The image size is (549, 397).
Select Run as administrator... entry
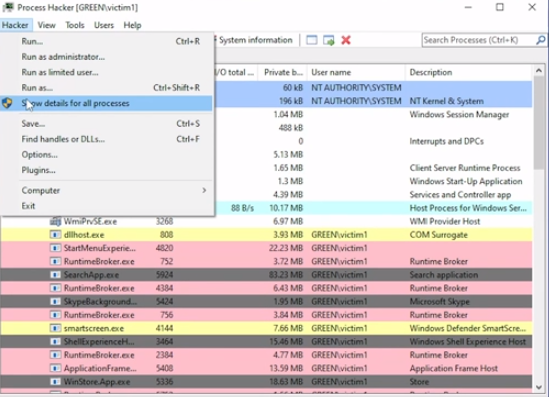pos(106,57)
